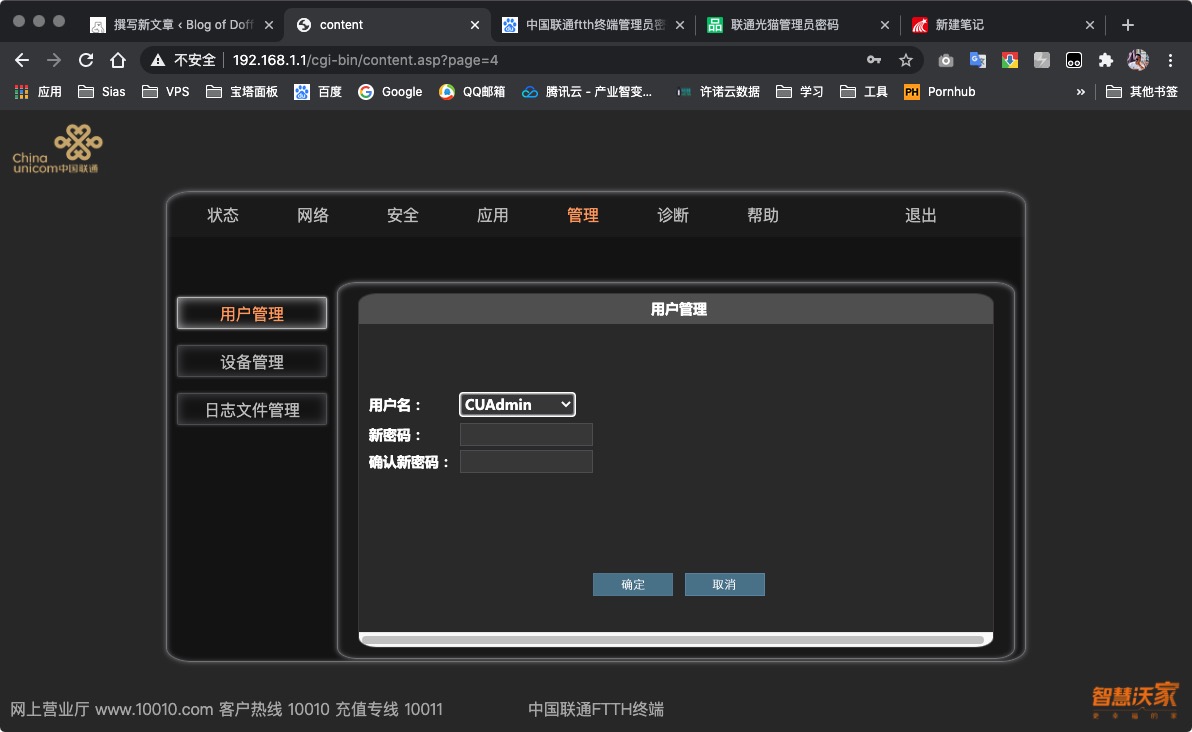Click the home icon in browser toolbar
Image resolution: width=1192 pixels, height=732 pixels.
pos(118,60)
